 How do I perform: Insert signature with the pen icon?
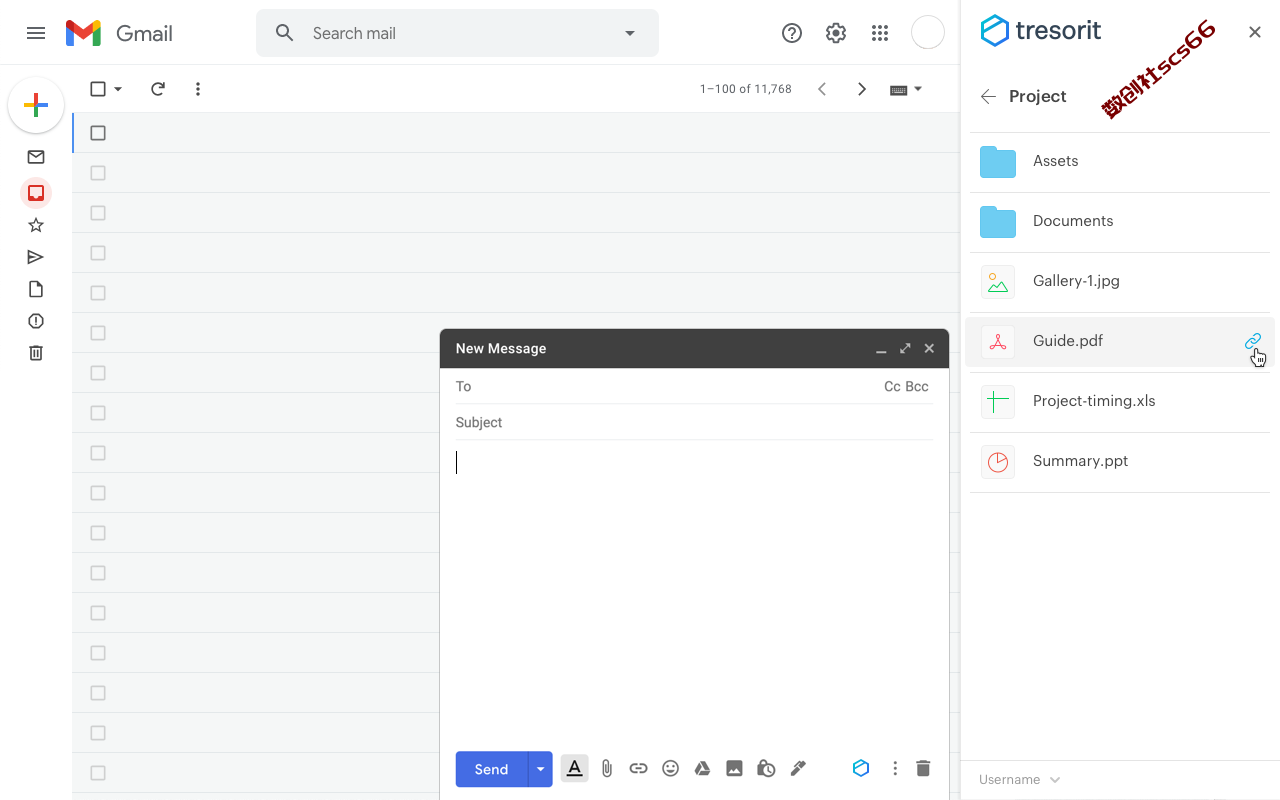point(798,768)
